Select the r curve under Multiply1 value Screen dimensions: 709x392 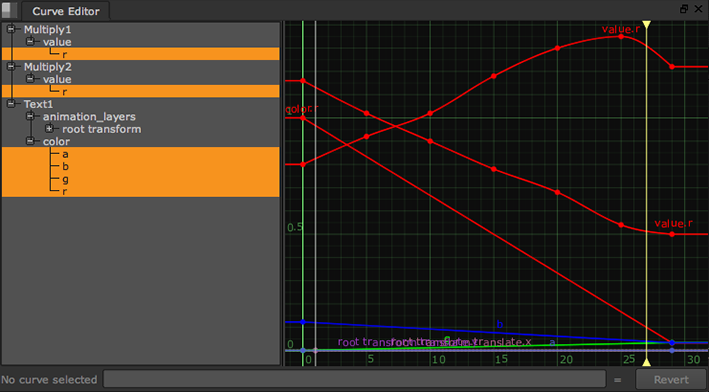pyautogui.click(x=141, y=54)
